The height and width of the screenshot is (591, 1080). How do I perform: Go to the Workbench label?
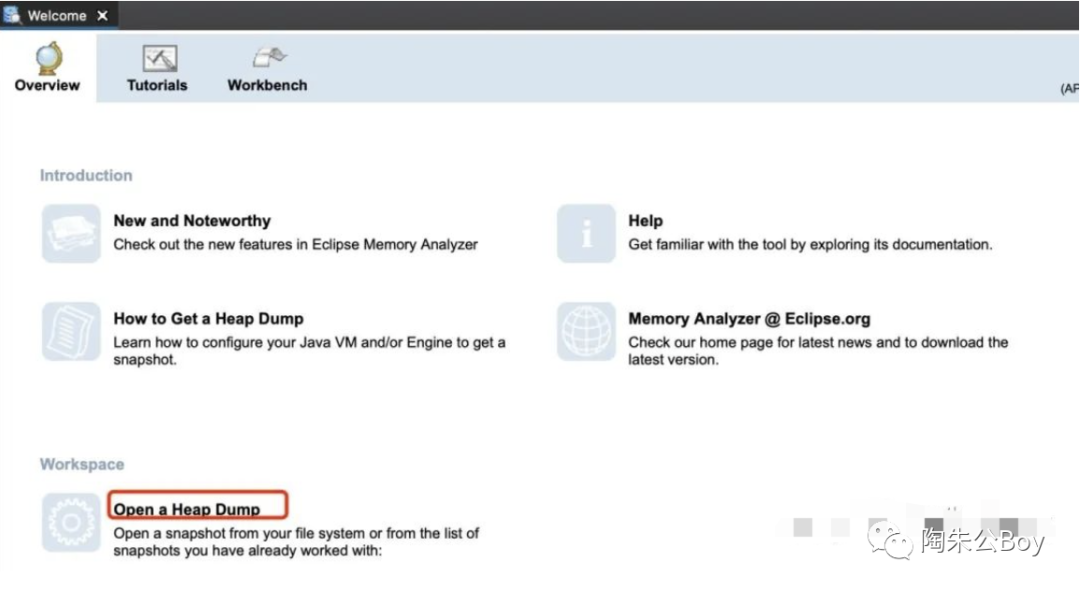pyautogui.click(x=267, y=85)
